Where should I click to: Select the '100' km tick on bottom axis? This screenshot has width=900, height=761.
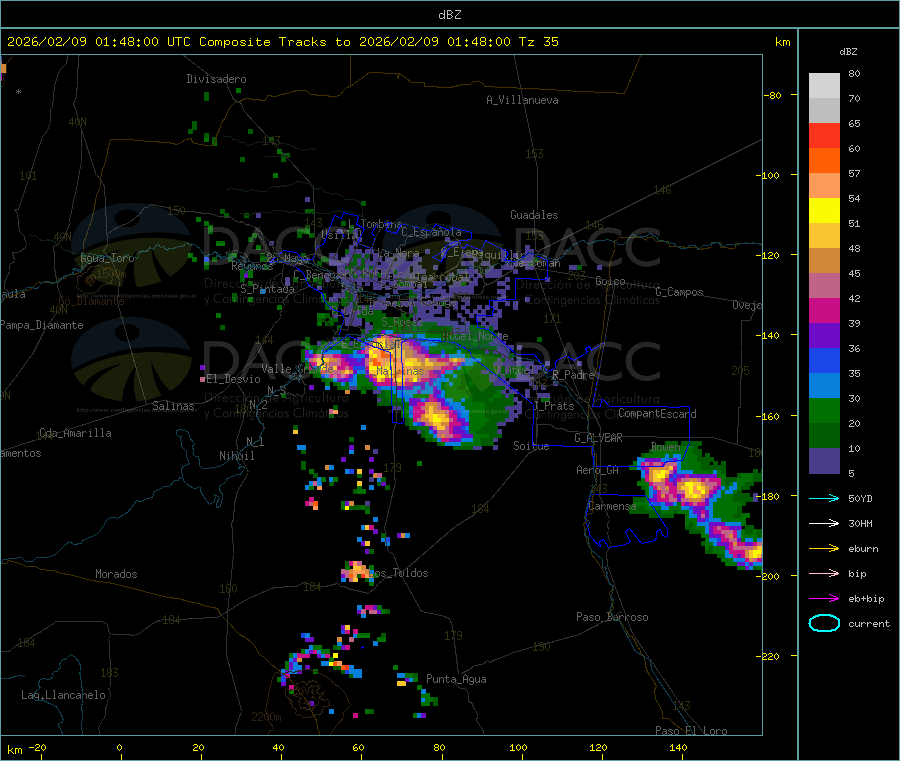[x=518, y=747]
